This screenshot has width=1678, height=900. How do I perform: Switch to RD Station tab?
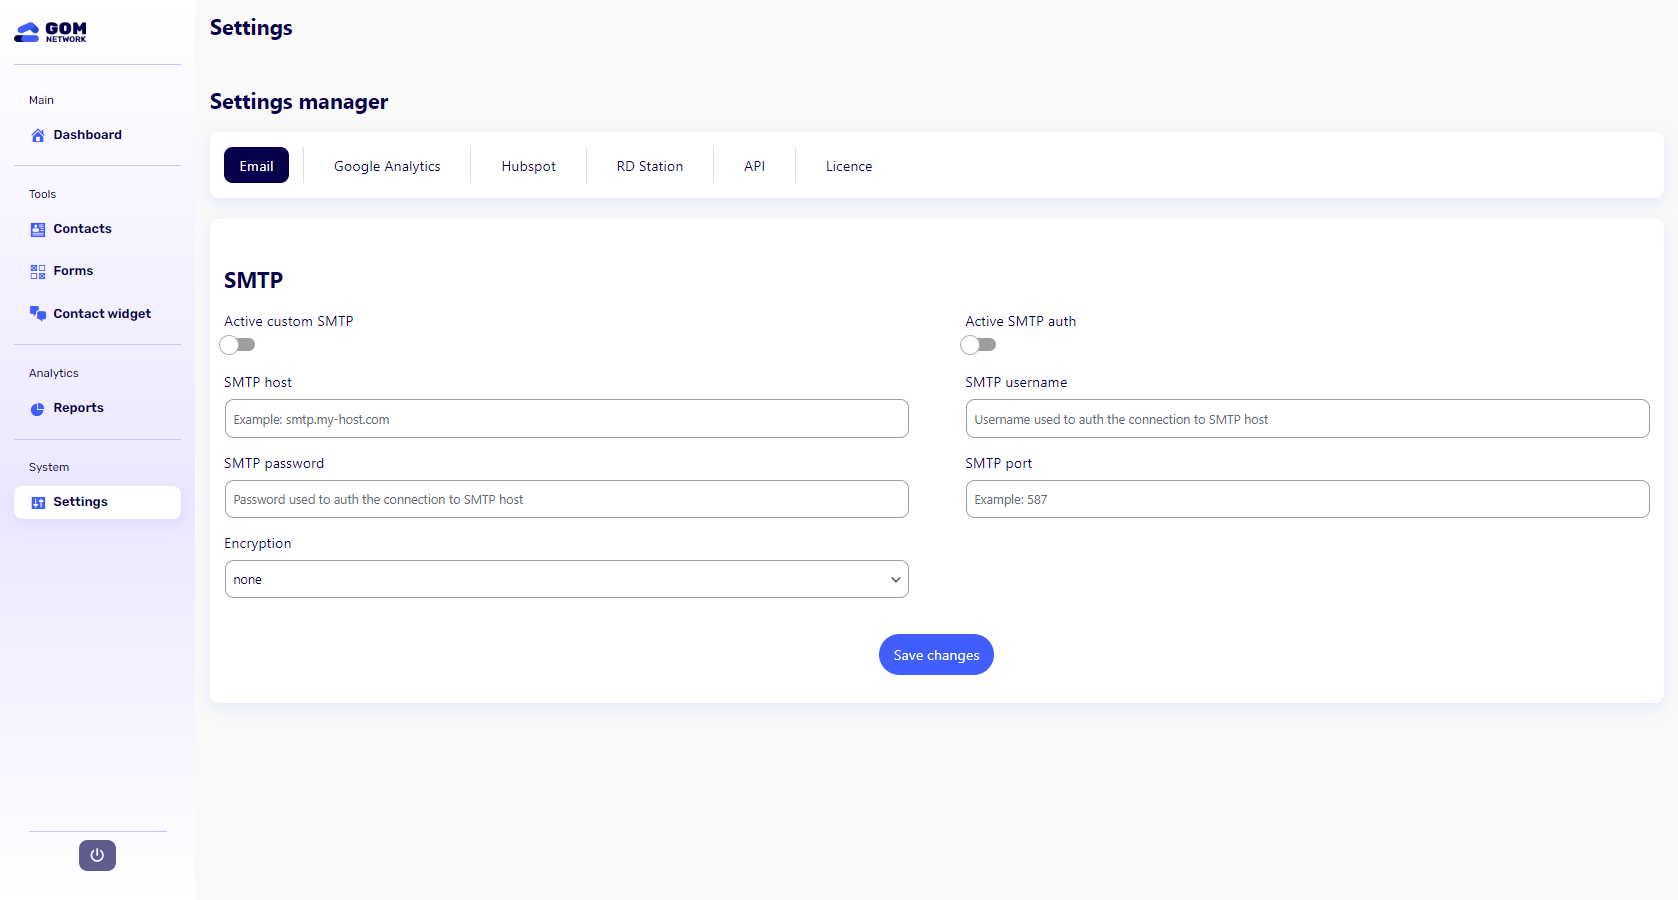click(650, 166)
